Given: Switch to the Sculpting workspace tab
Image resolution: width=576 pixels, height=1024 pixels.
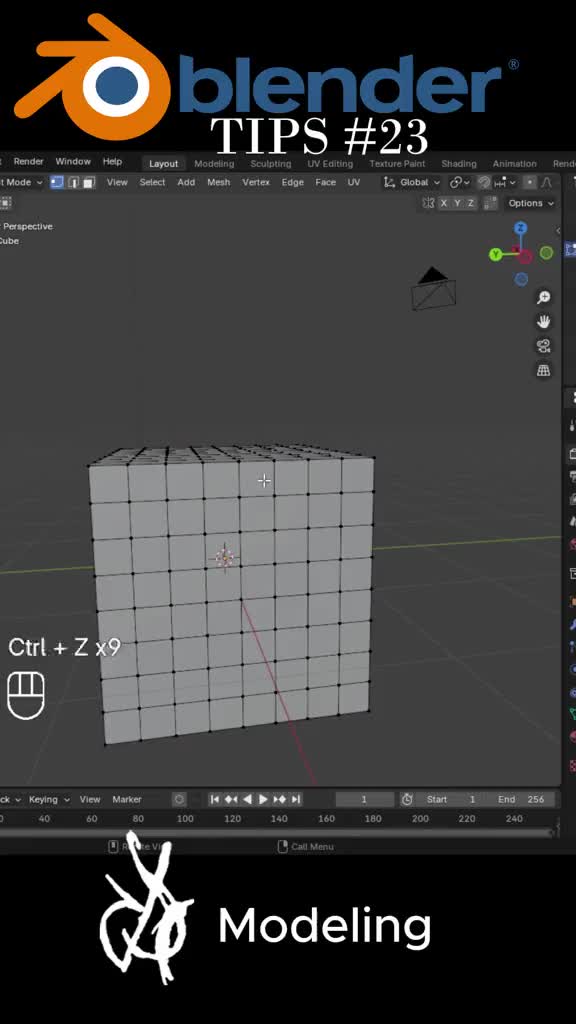Looking at the screenshot, I should [x=270, y=164].
